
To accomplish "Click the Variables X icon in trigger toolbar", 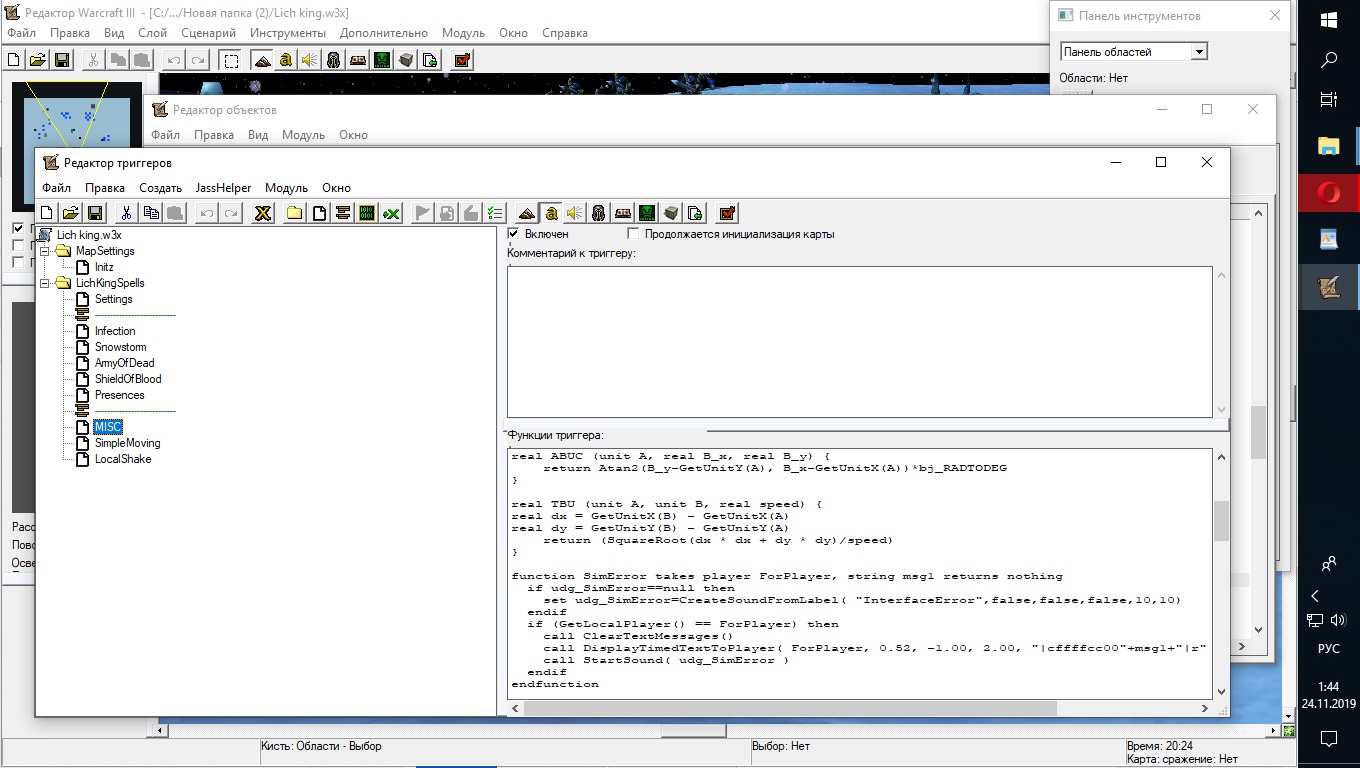I will pyautogui.click(x=262, y=213).
